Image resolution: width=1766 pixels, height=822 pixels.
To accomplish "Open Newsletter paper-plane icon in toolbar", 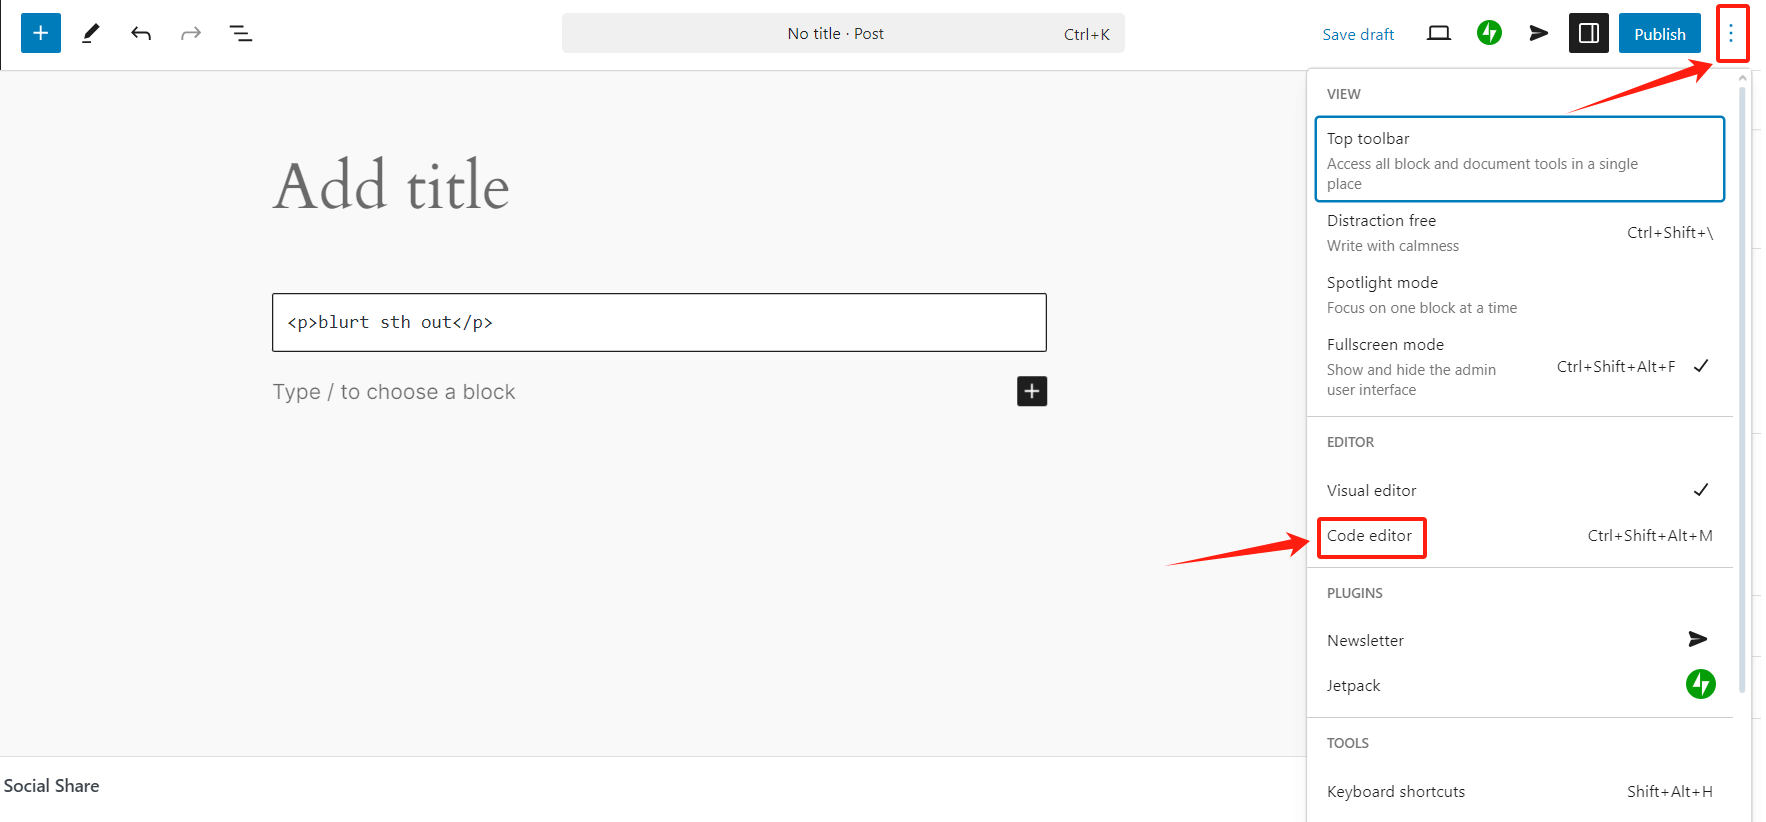I will (x=1539, y=33).
